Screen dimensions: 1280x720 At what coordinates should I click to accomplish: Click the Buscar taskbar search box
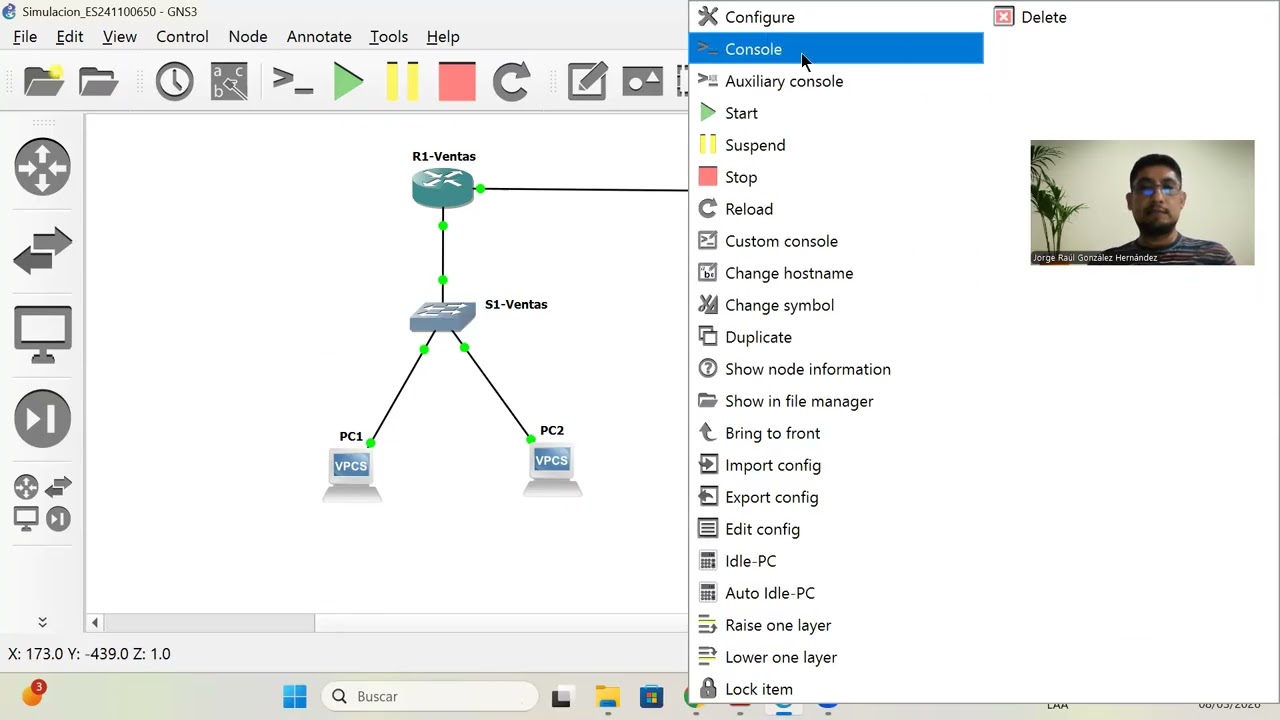click(430, 696)
